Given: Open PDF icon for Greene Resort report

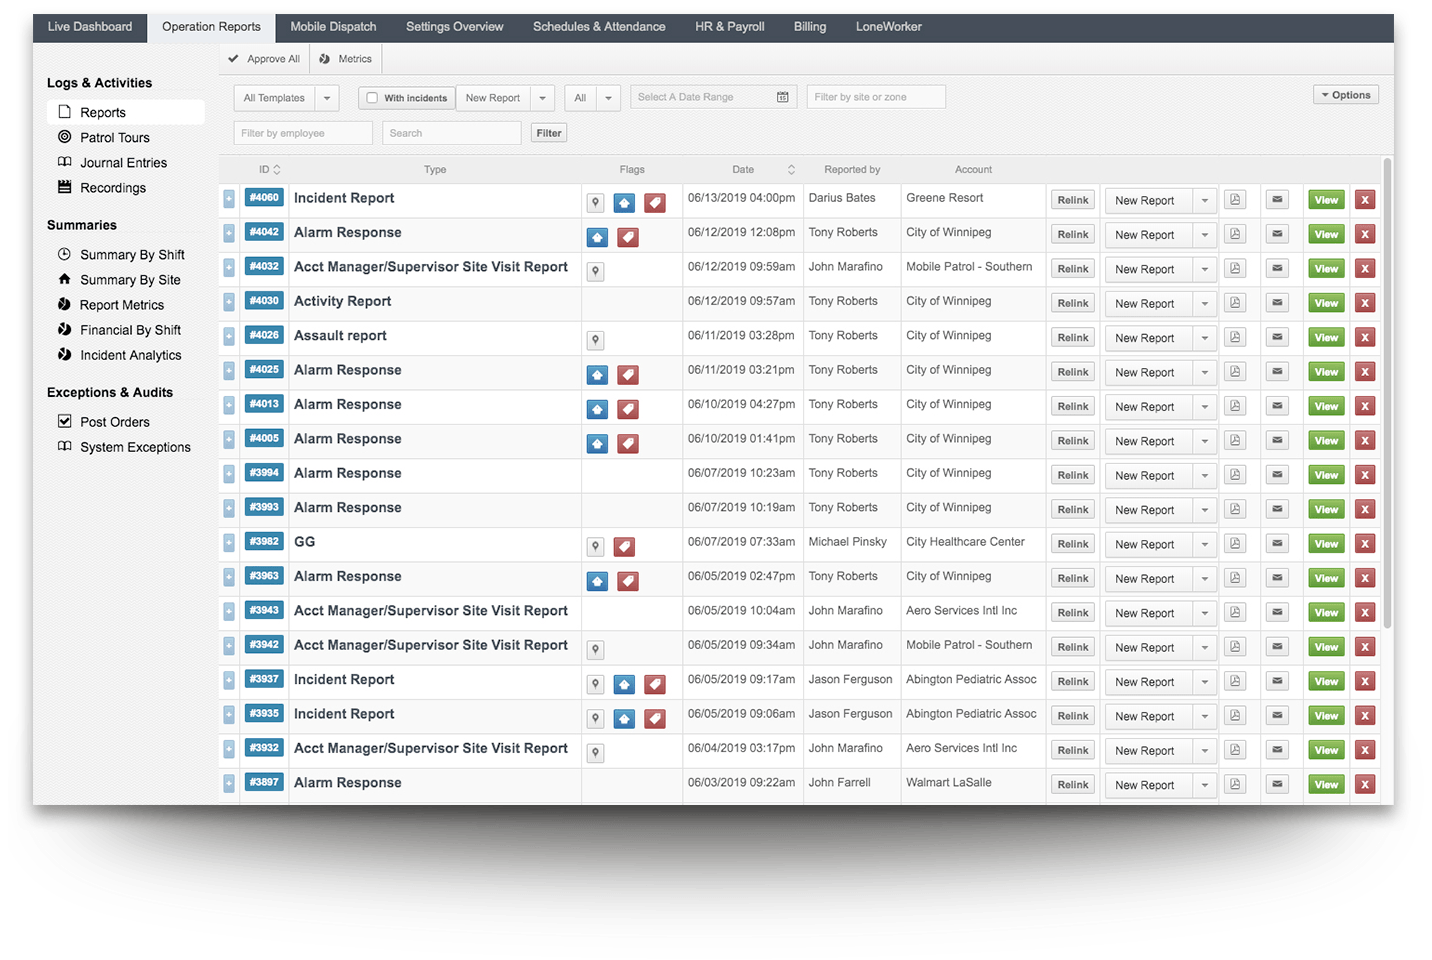Looking at the screenshot, I should (1235, 200).
